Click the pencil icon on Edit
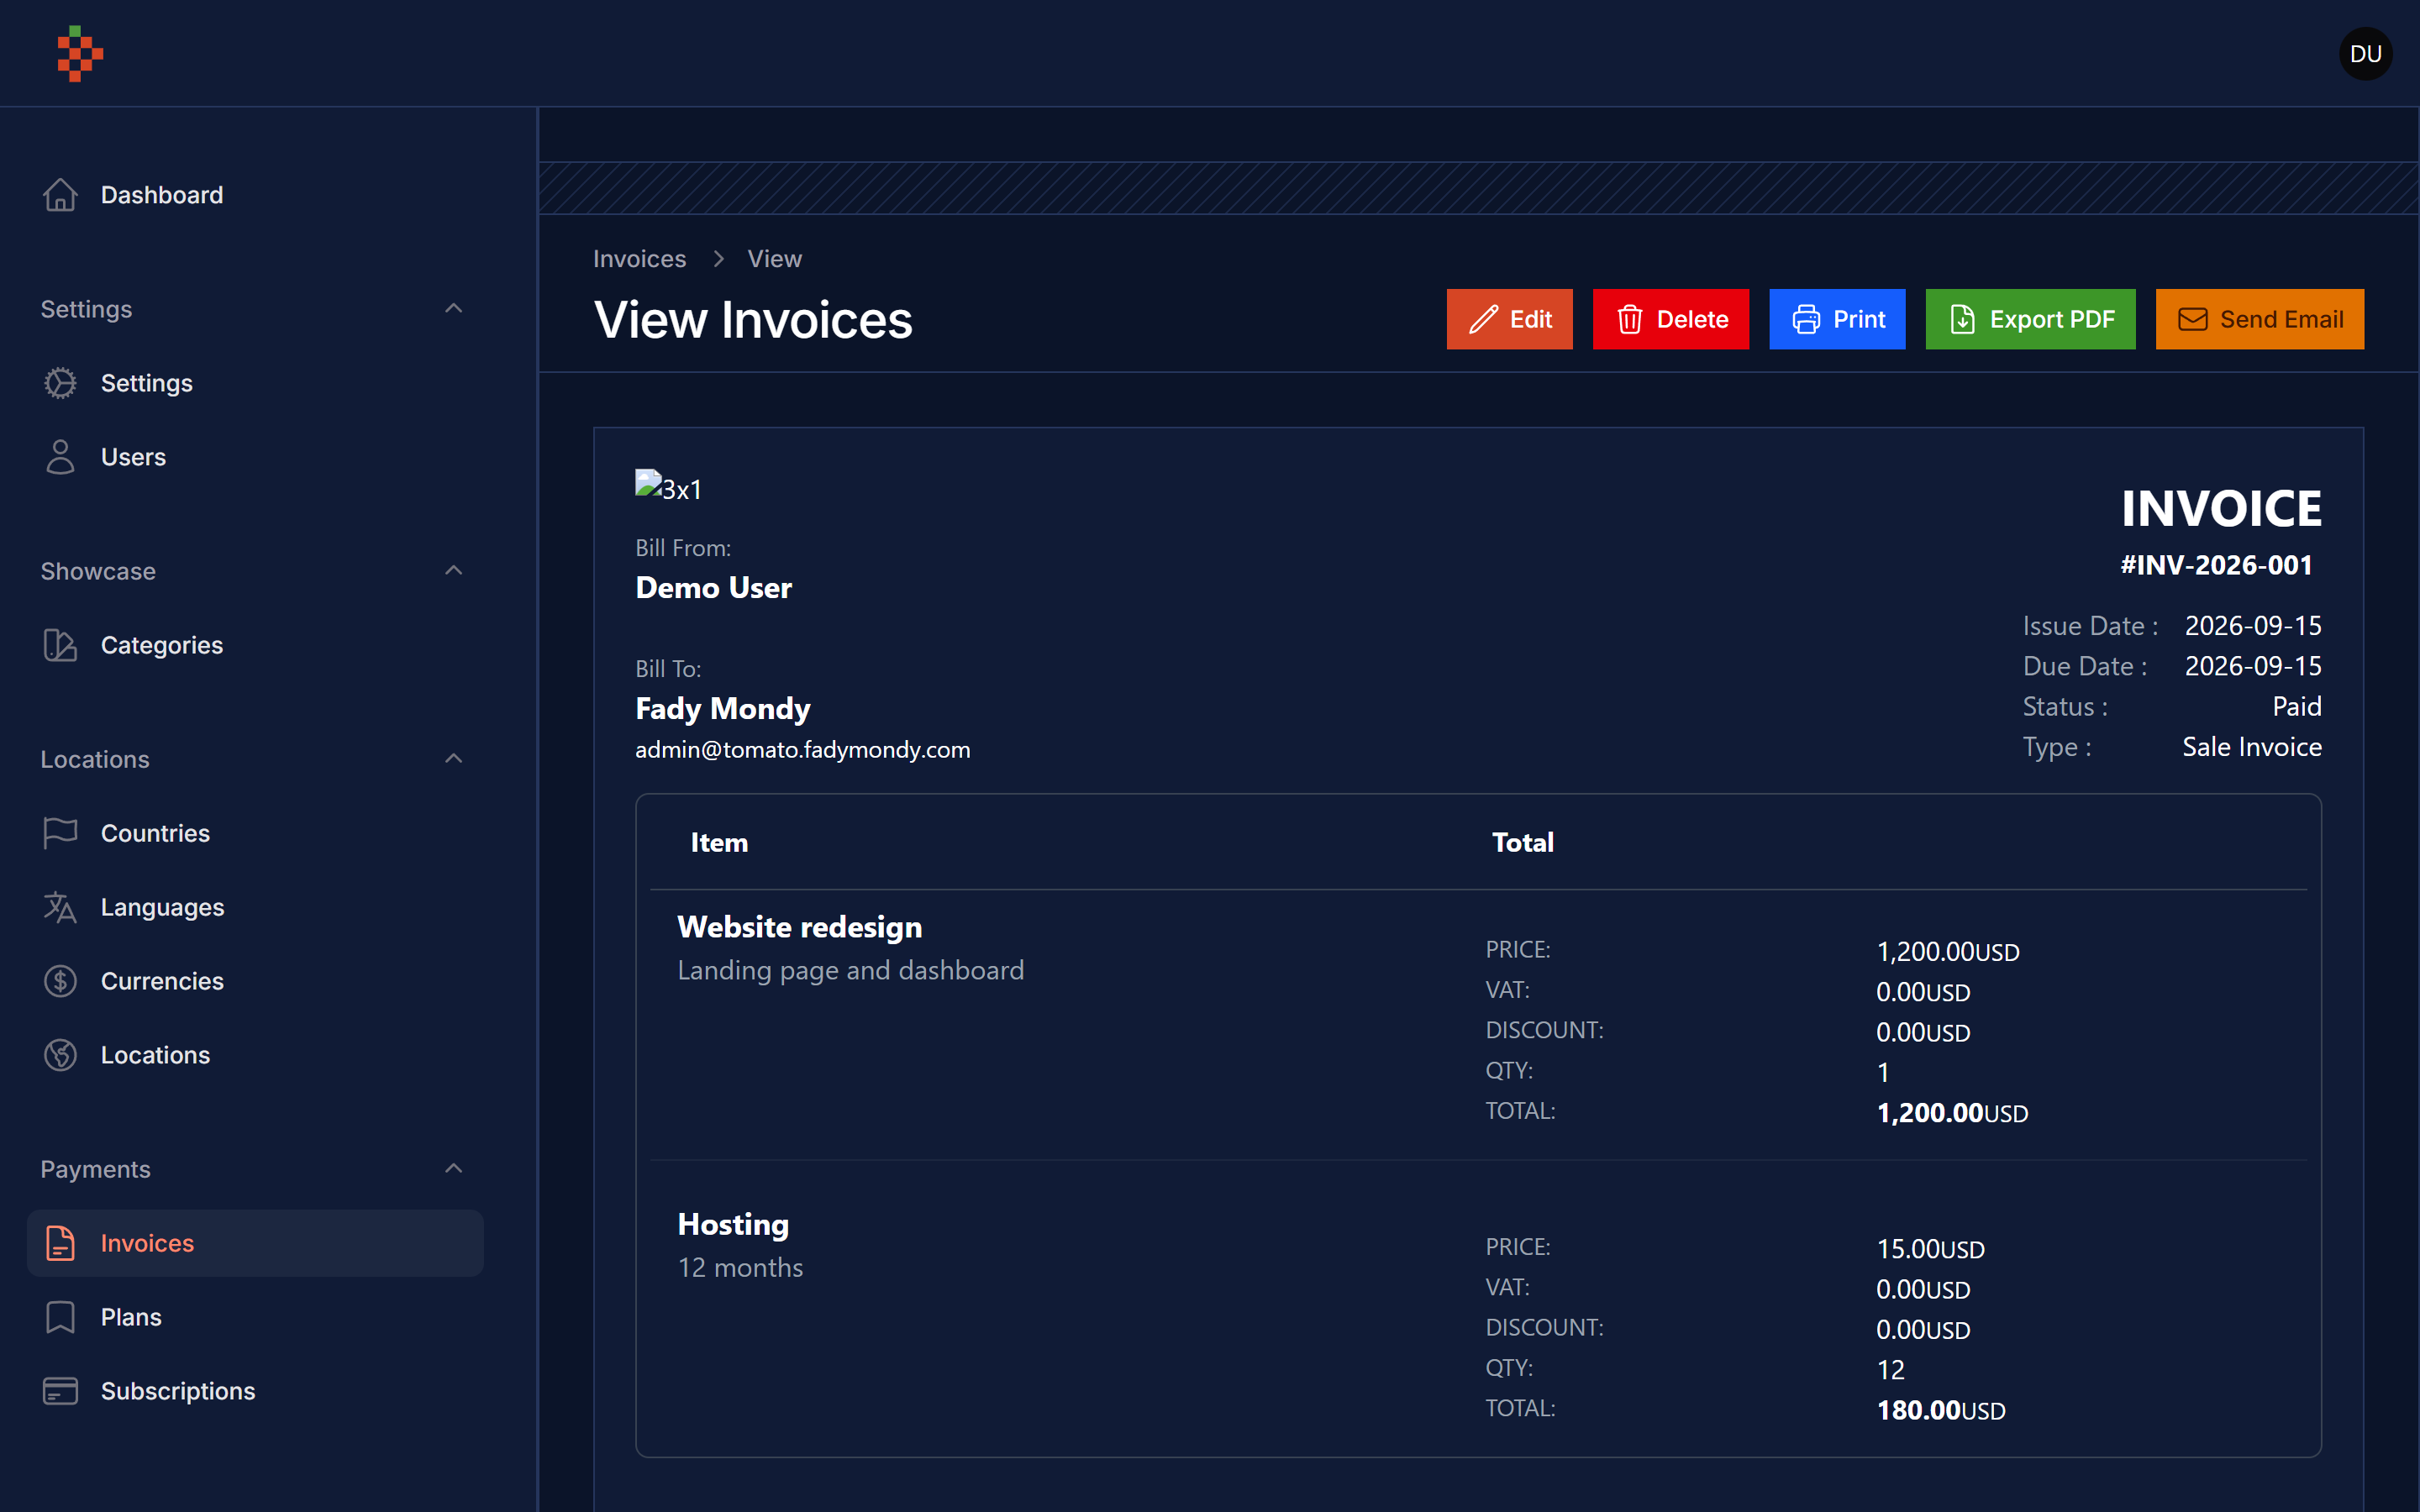The width and height of the screenshot is (2420, 1512). 1483,319
